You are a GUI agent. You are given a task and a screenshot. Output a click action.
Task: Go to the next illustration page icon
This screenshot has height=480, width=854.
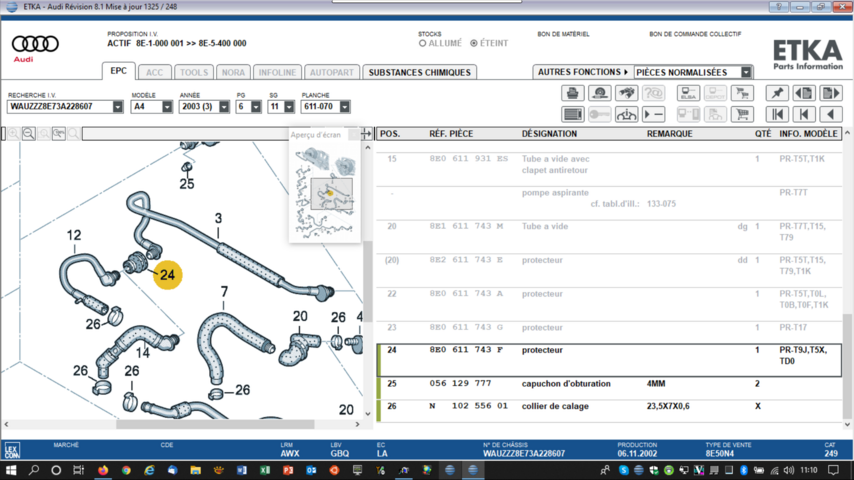point(831,93)
